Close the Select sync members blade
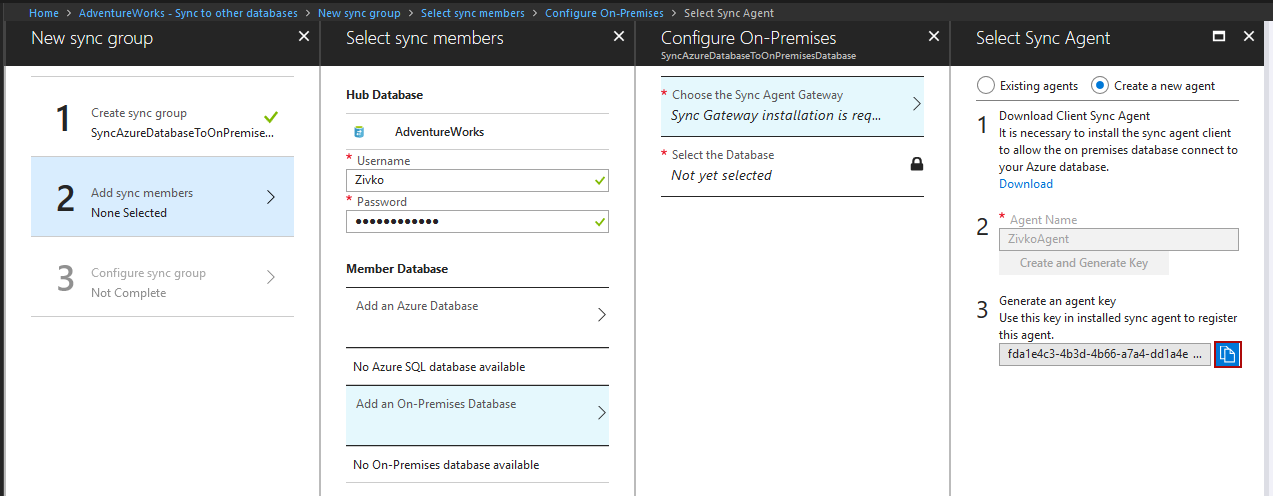 pyautogui.click(x=619, y=36)
